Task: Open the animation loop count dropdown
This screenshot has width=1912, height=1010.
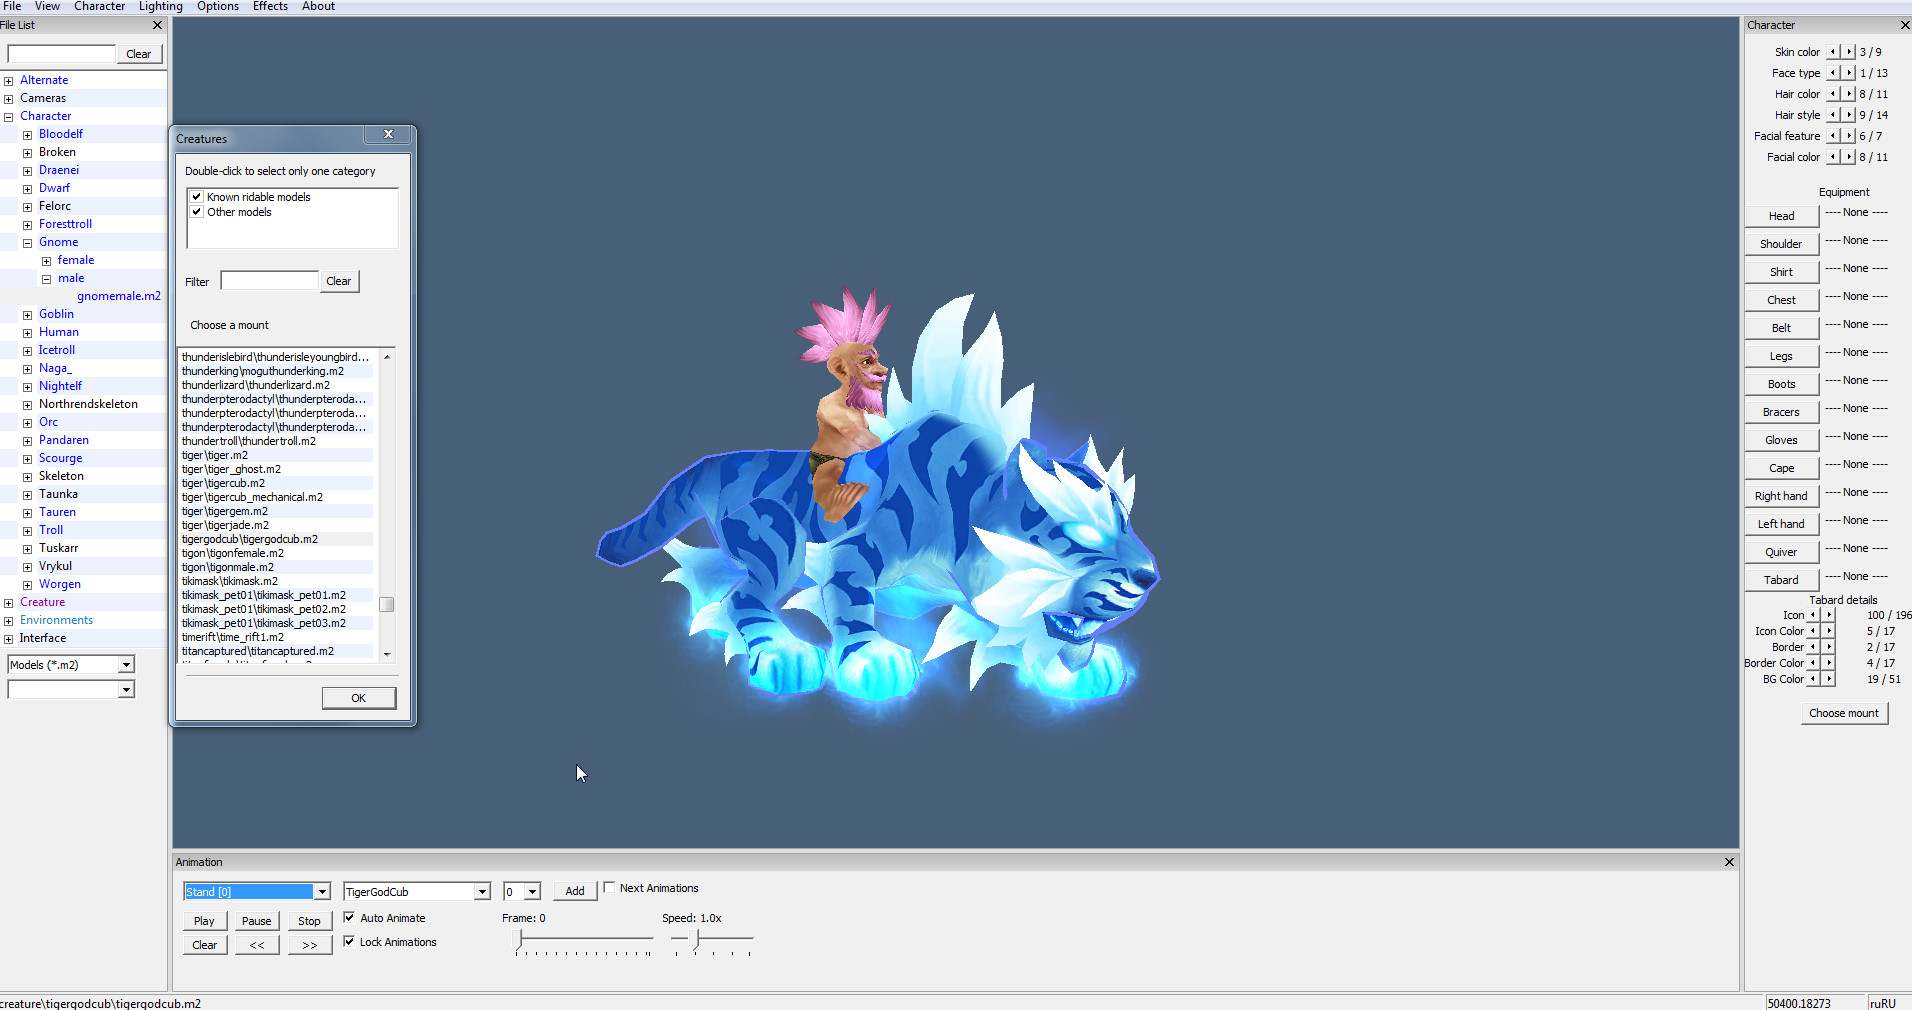Action: click(532, 892)
